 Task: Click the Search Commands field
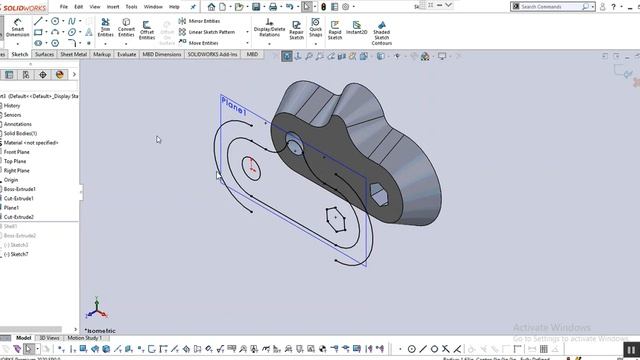[550, 7]
